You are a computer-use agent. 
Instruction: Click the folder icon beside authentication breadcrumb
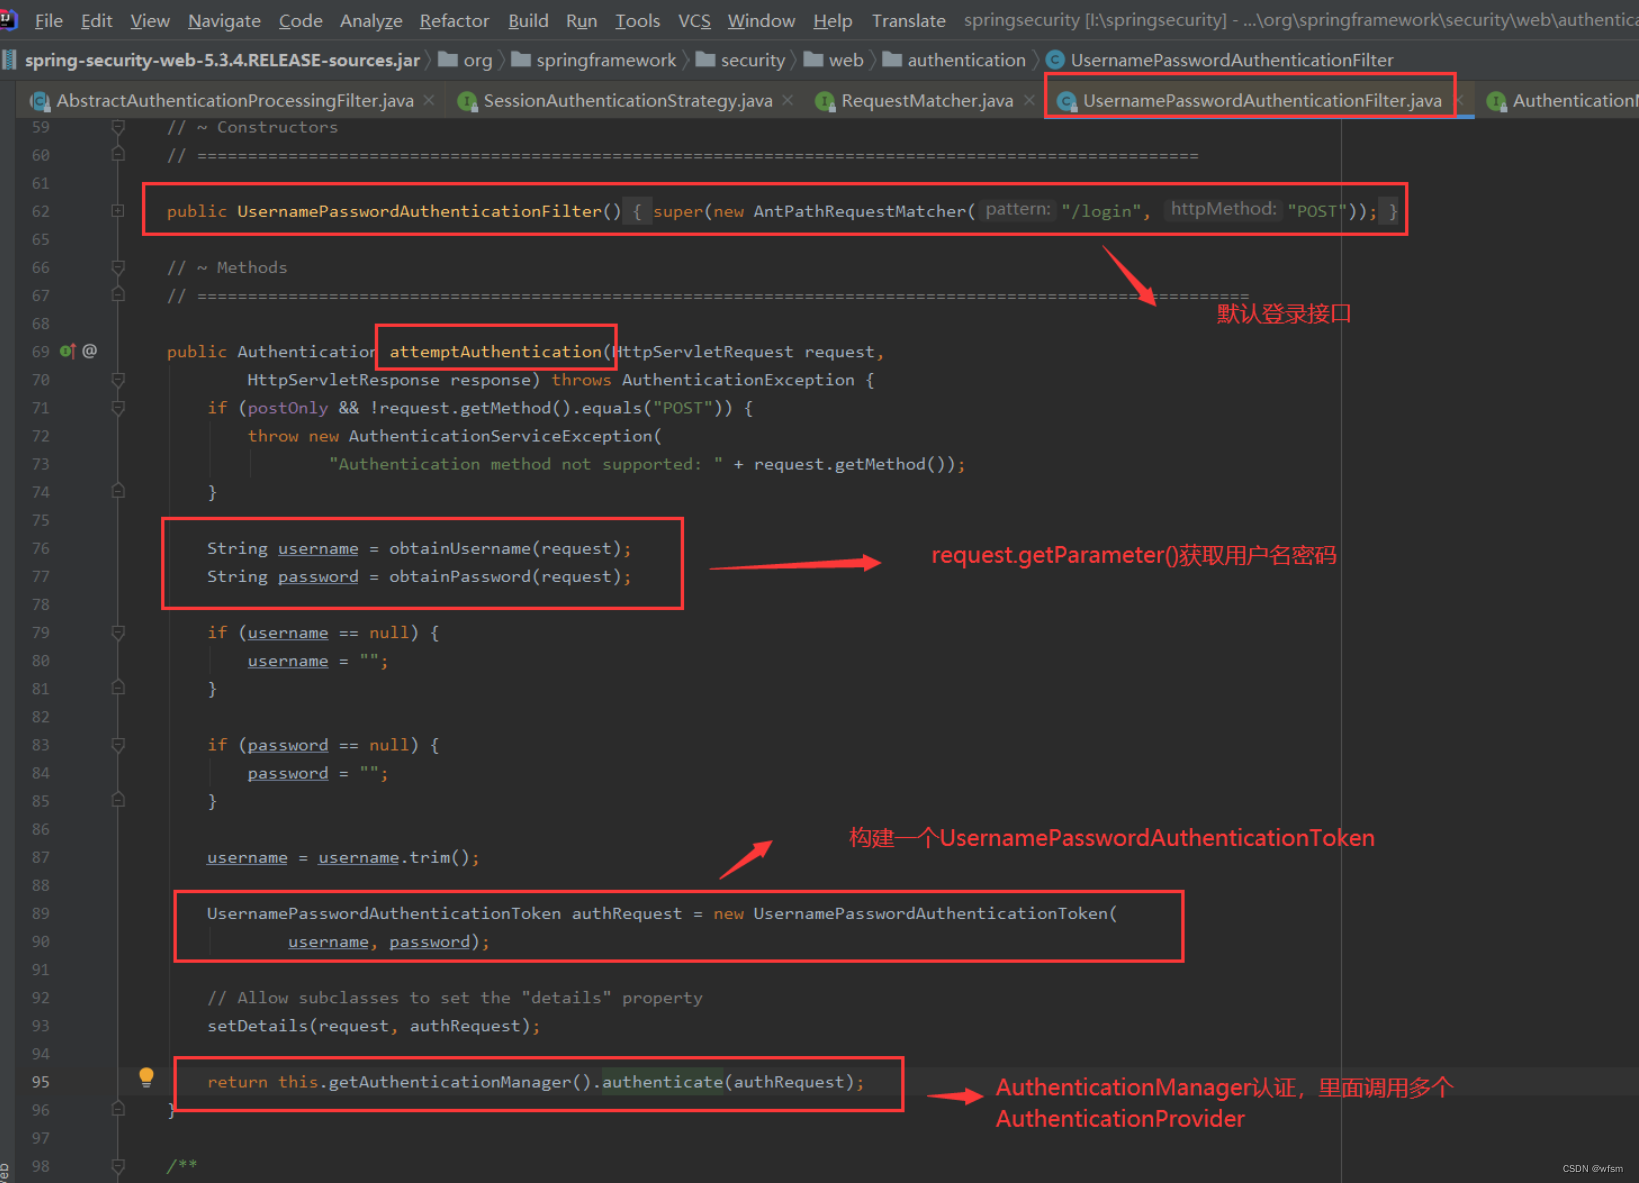click(x=892, y=60)
